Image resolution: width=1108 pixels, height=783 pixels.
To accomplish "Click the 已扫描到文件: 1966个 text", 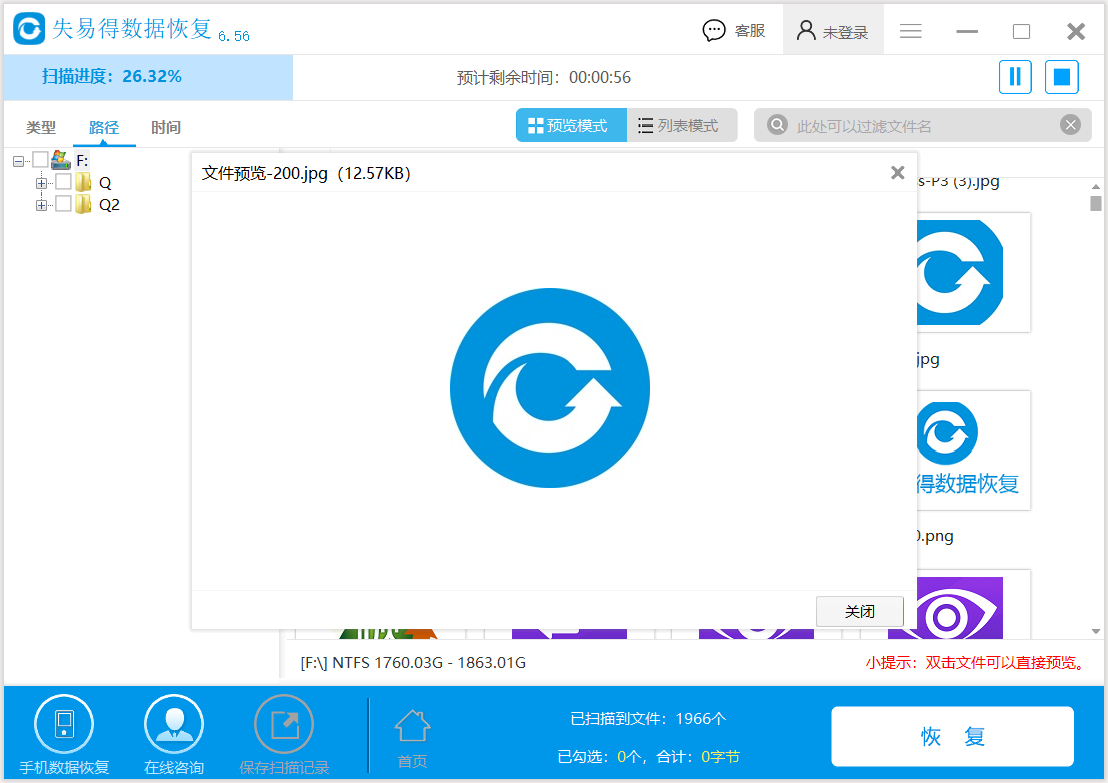I will (648, 719).
